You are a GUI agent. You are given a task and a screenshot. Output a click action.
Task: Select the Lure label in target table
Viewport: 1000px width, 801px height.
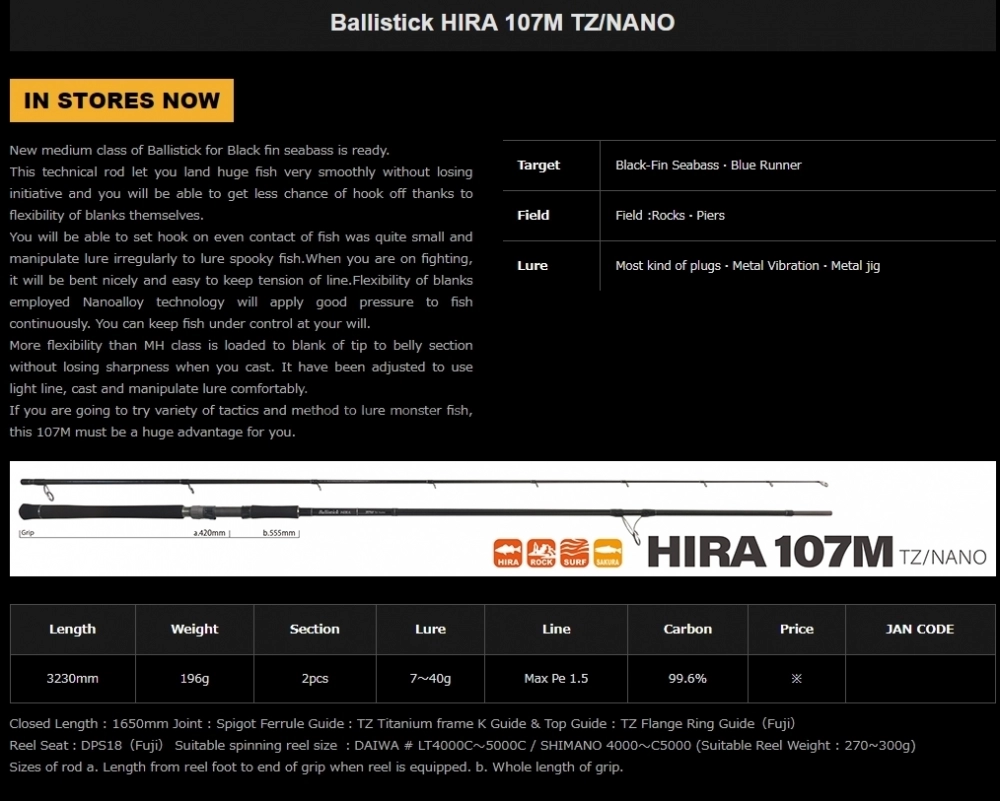tap(532, 266)
